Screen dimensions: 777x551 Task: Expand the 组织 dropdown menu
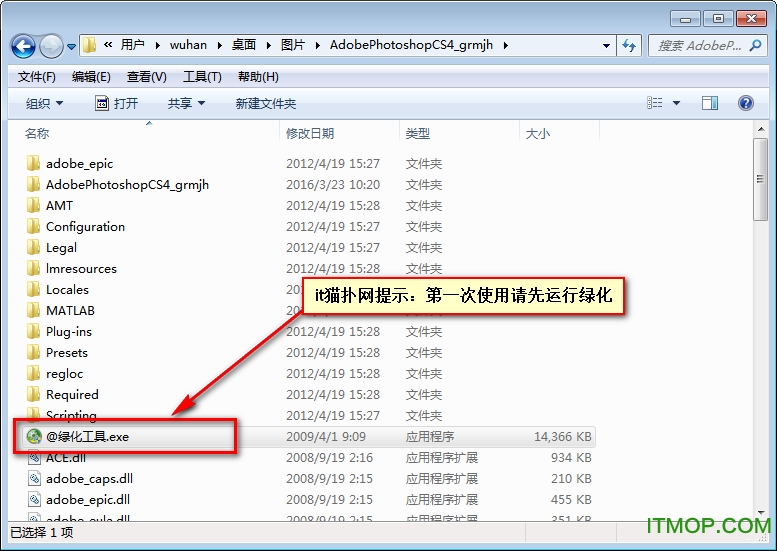[x=44, y=103]
